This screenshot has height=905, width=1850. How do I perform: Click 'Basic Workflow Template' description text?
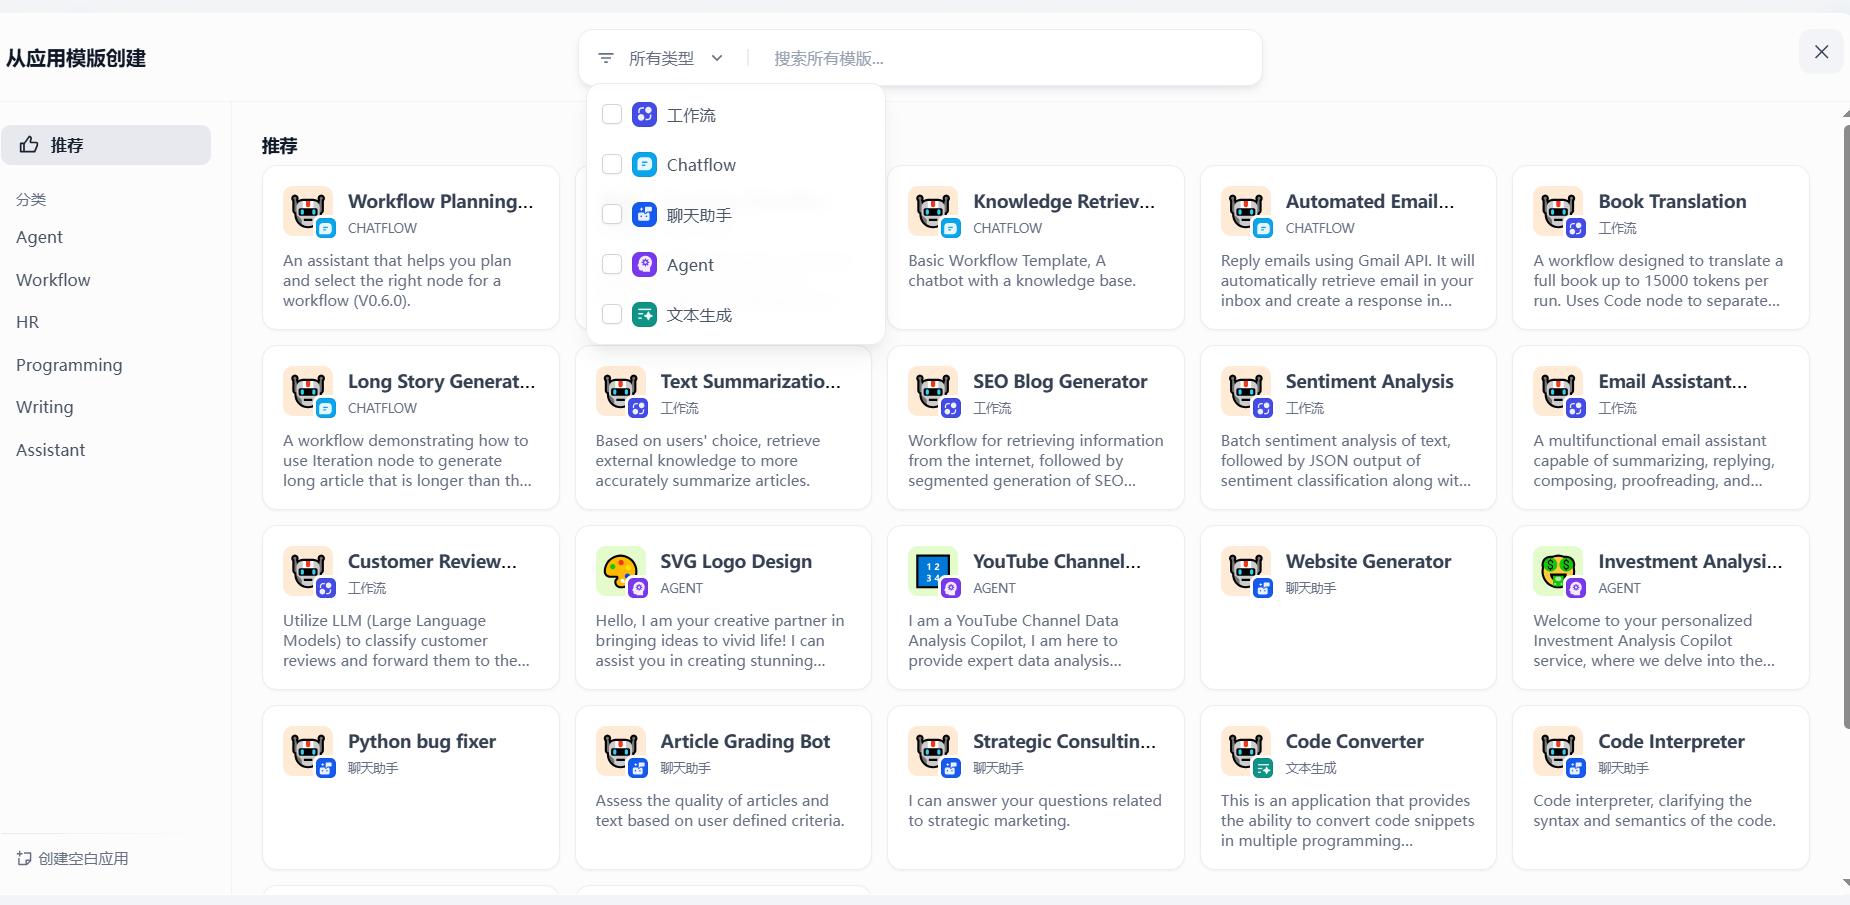click(1022, 270)
